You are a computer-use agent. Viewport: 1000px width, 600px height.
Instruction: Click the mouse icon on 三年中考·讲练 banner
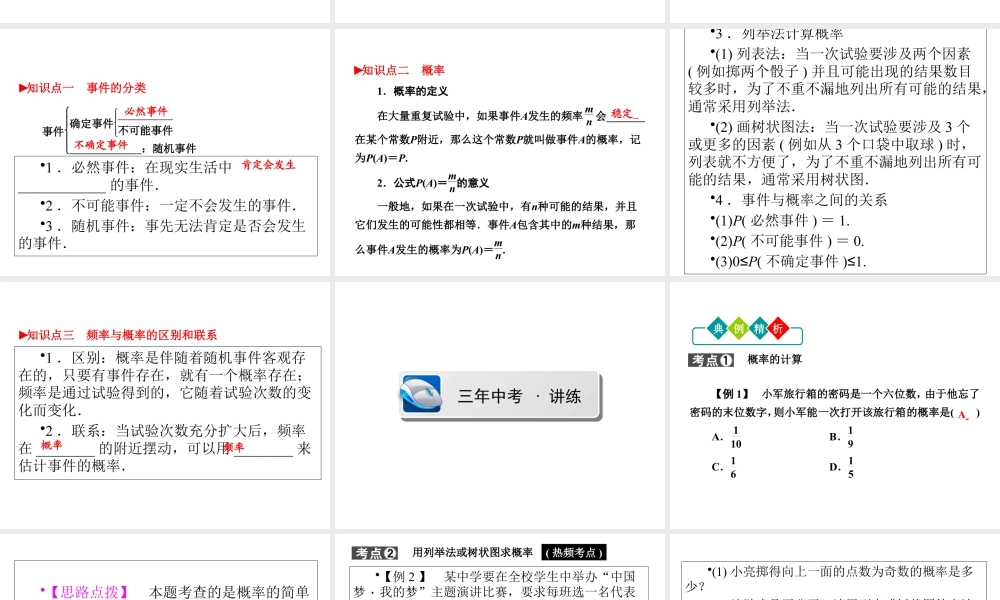tap(423, 394)
